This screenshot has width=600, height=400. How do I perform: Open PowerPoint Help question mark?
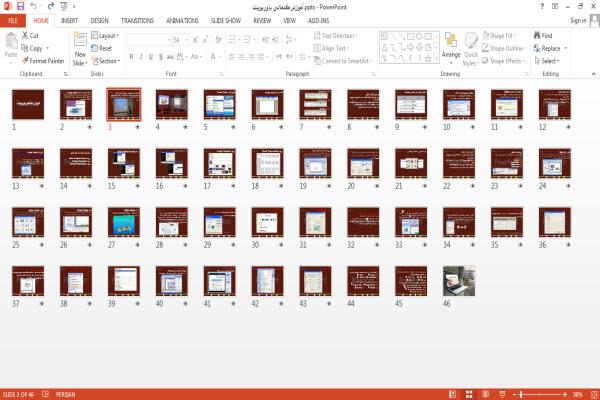542,7
